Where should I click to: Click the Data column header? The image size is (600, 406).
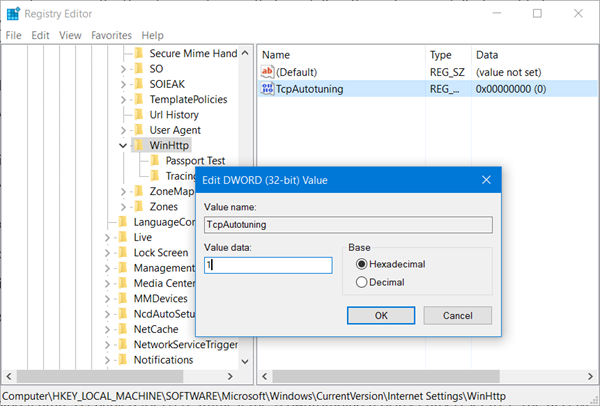tap(489, 54)
